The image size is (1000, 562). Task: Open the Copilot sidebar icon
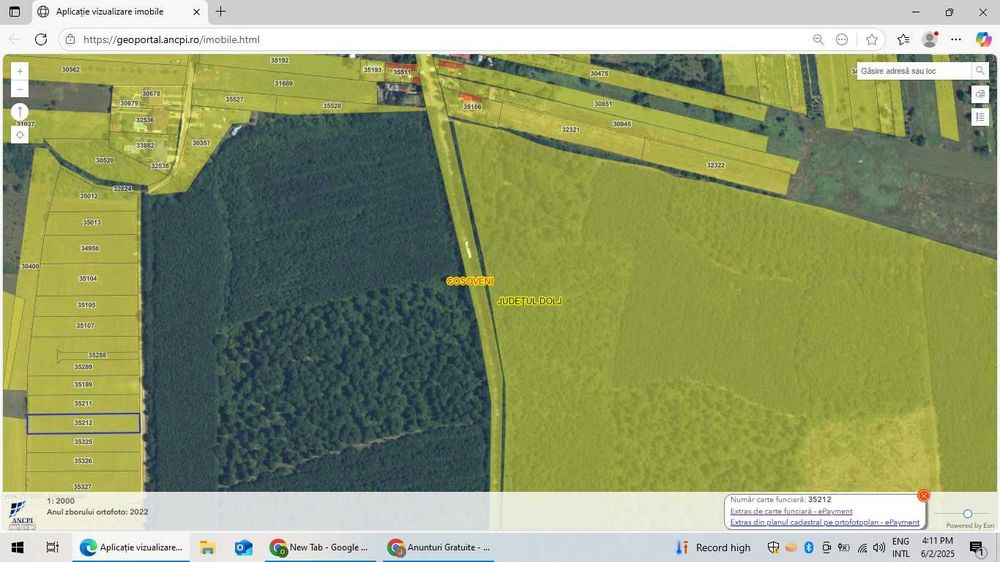pos(983,40)
